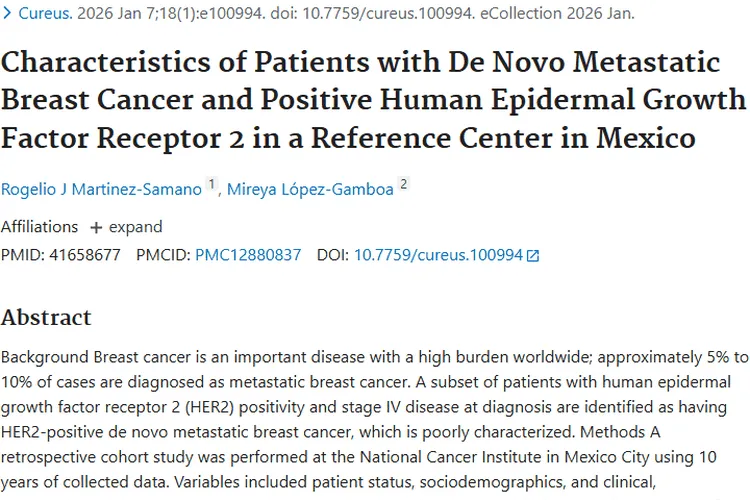Click the Affiliations label
Viewport: 750px width, 500px height.
tap(39, 227)
